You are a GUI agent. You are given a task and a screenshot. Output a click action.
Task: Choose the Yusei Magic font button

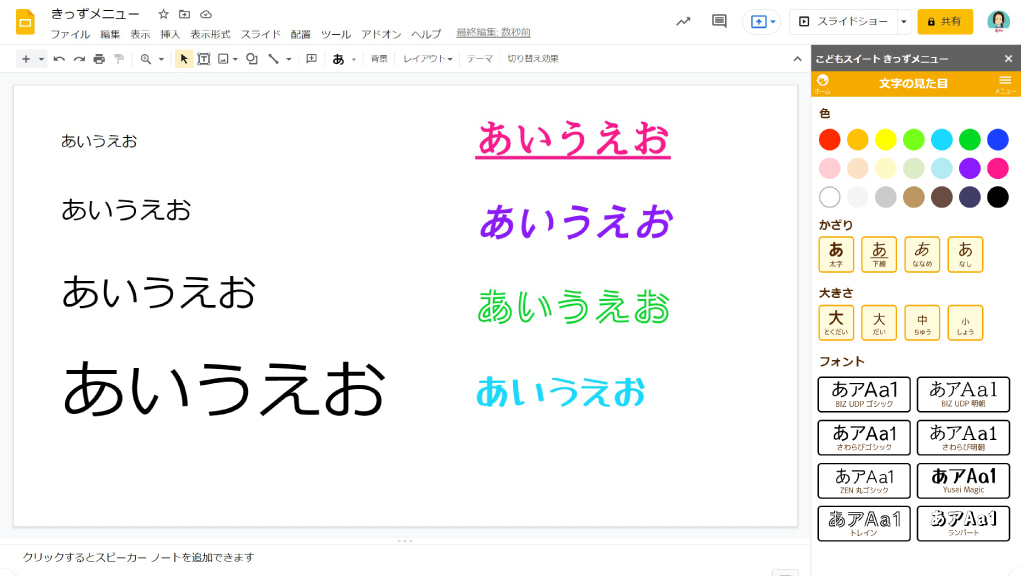(963, 481)
